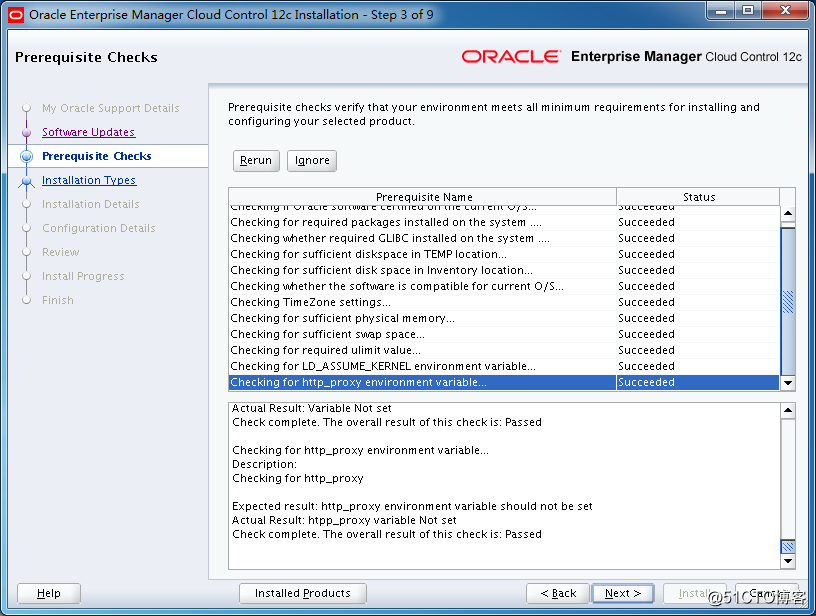
Task: Click the Software Updates step bullet icon
Action: pyautogui.click(x=27, y=132)
